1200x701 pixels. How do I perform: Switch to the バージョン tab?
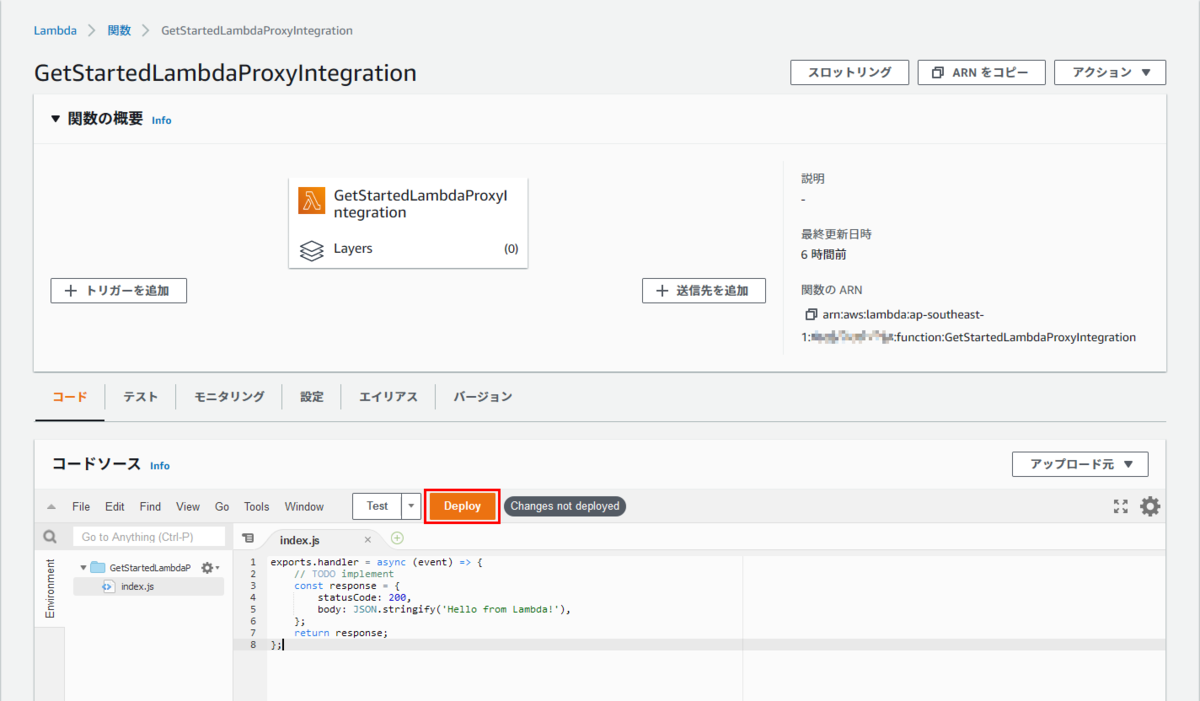[483, 397]
